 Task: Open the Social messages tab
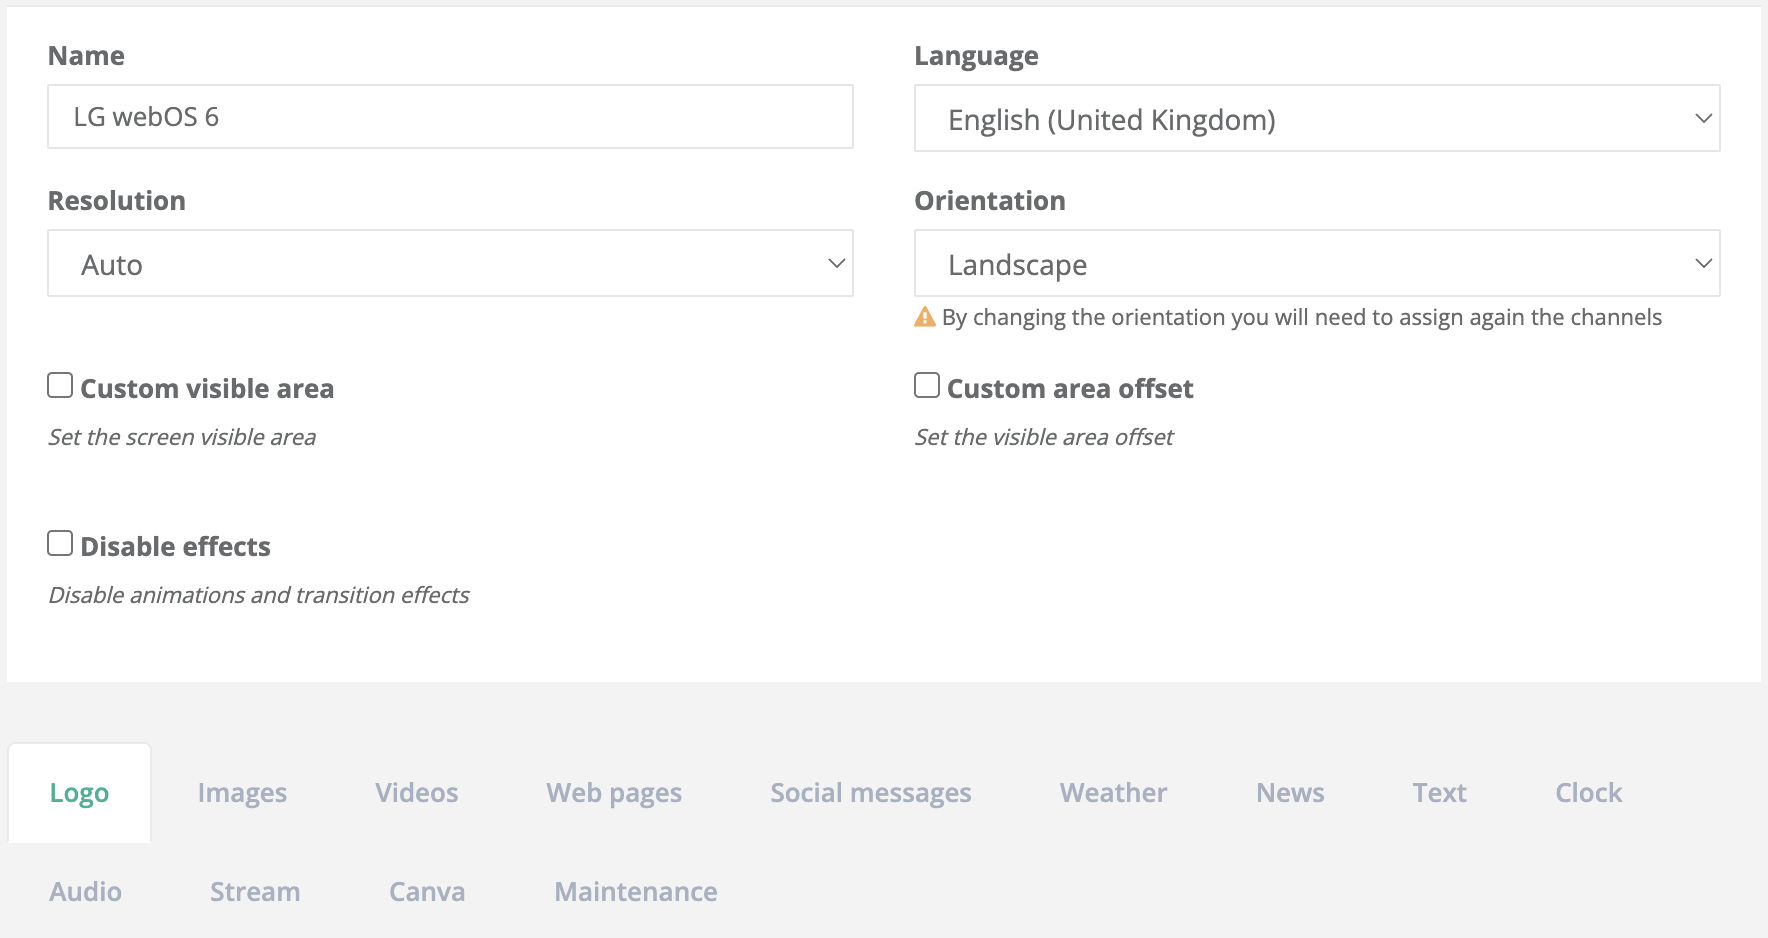pos(870,793)
